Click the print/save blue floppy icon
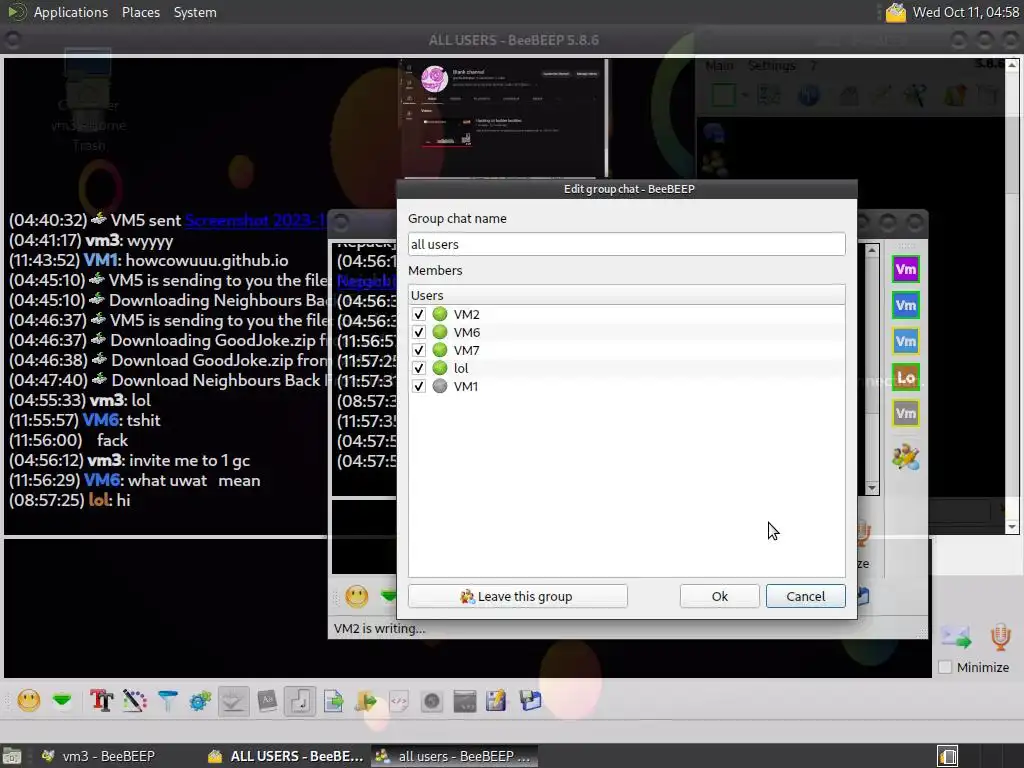1024x768 pixels. click(x=530, y=701)
